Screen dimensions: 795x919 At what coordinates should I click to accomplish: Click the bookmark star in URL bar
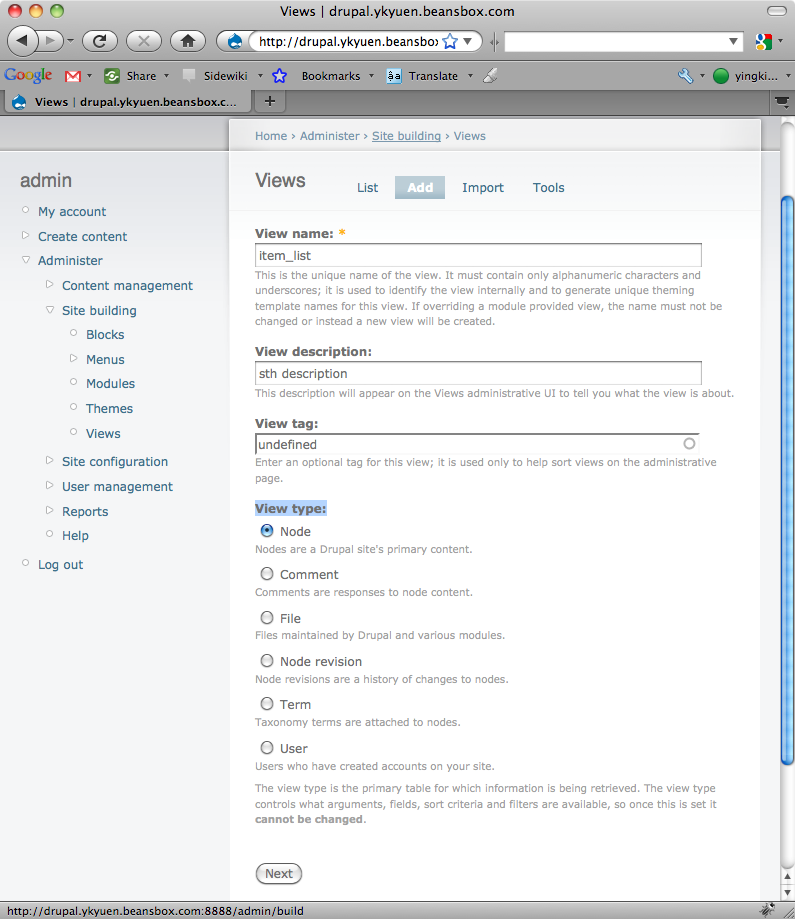[x=450, y=42]
